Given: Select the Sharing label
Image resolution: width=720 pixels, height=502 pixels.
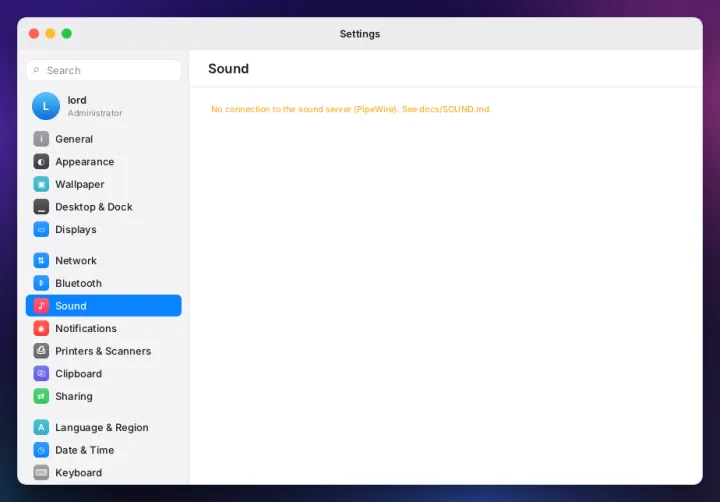Looking at the screenshot, I should [73, 396].
